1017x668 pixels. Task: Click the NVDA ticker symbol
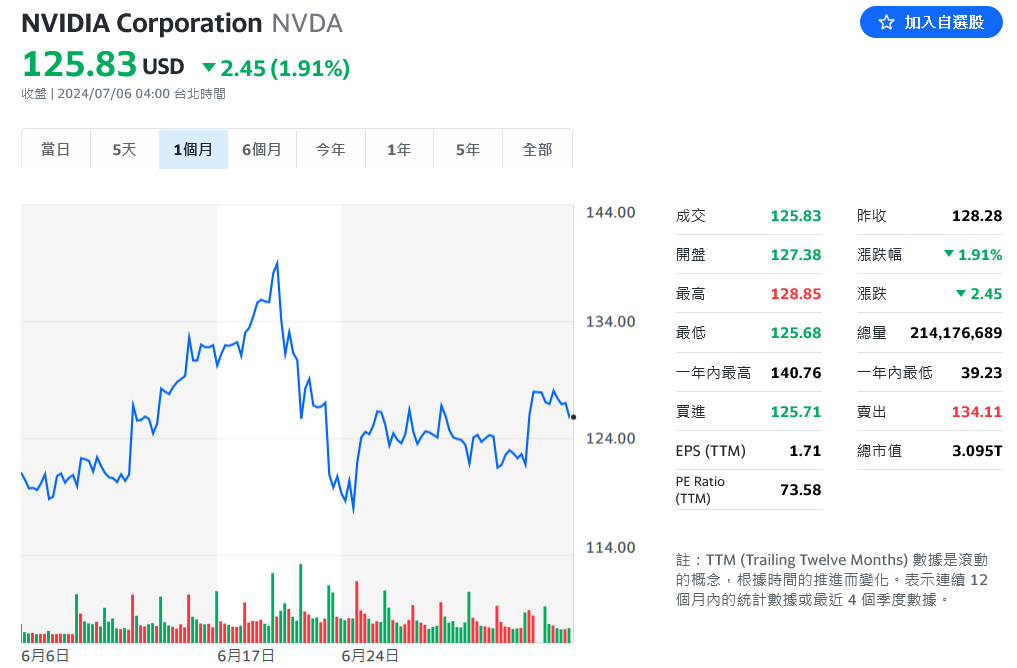307,23
